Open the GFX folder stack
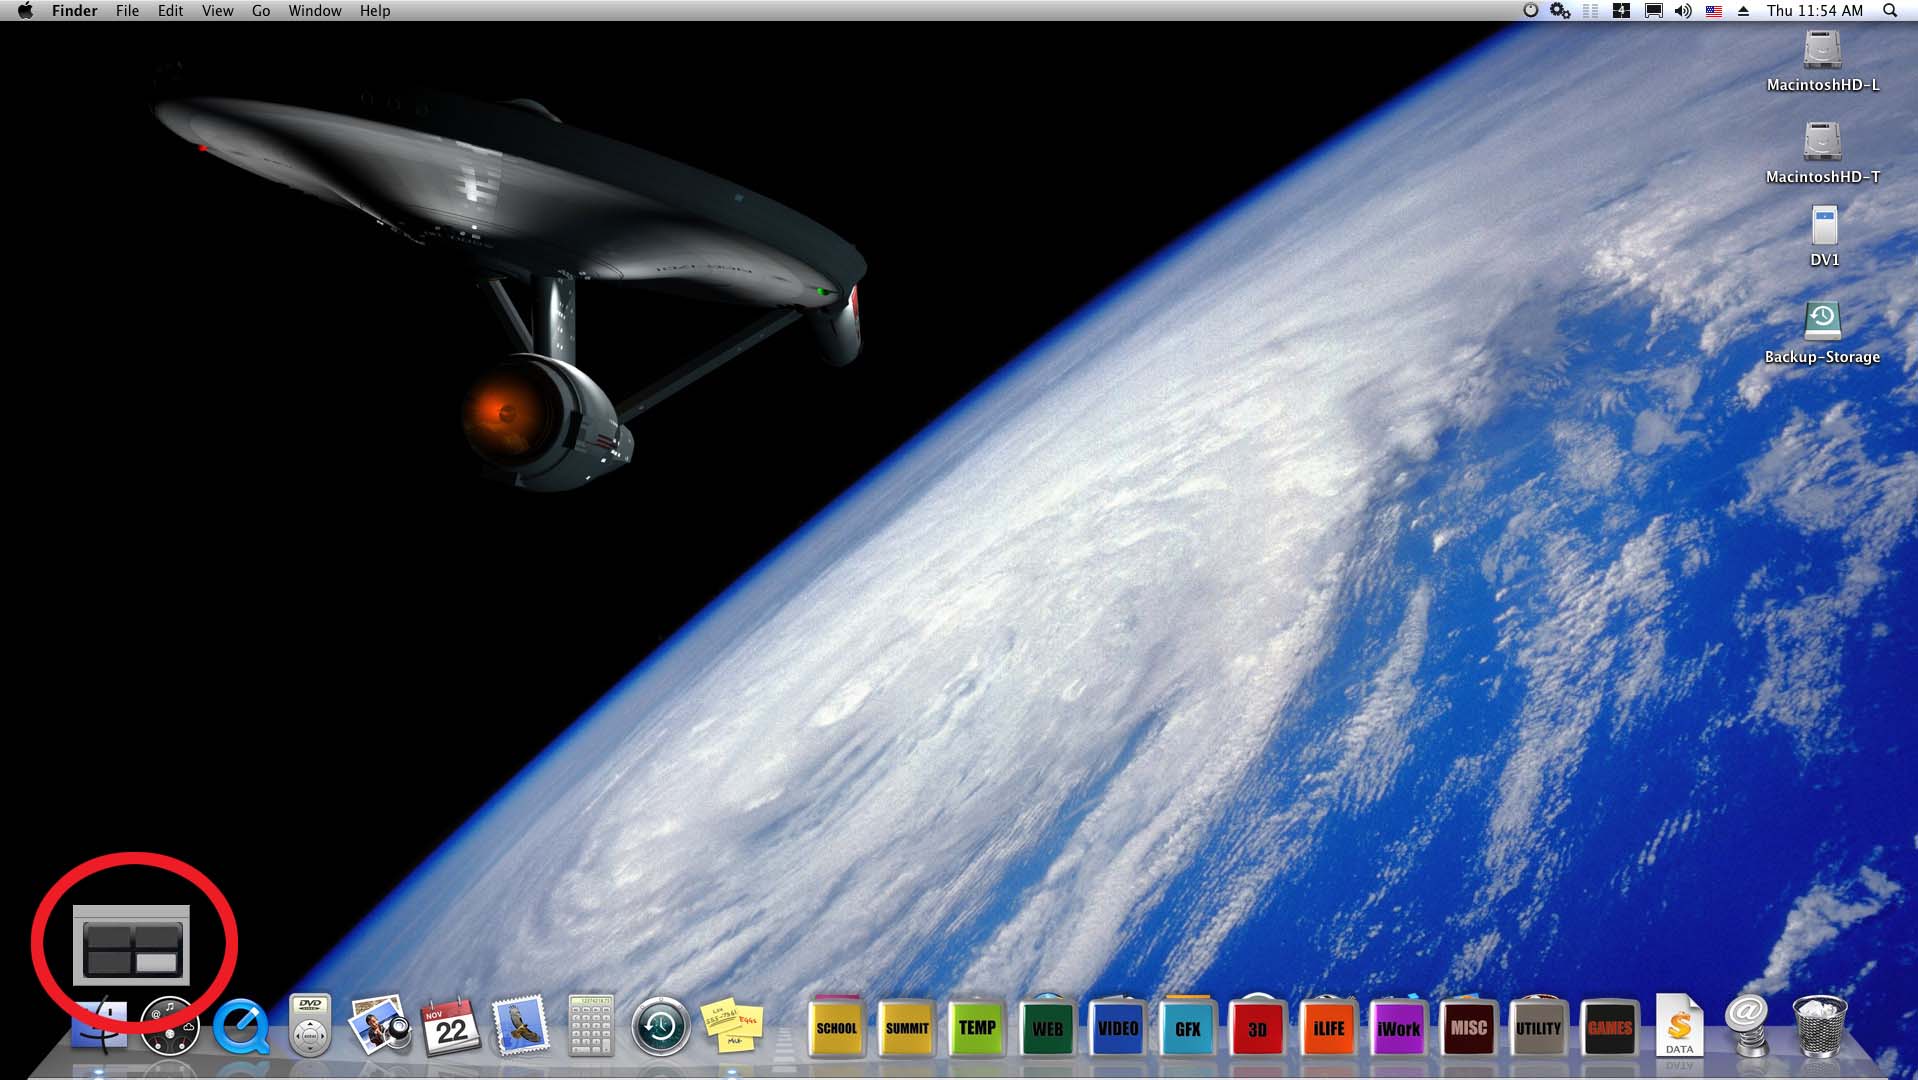The image size is (1918, 1080). point(1187,1026)
